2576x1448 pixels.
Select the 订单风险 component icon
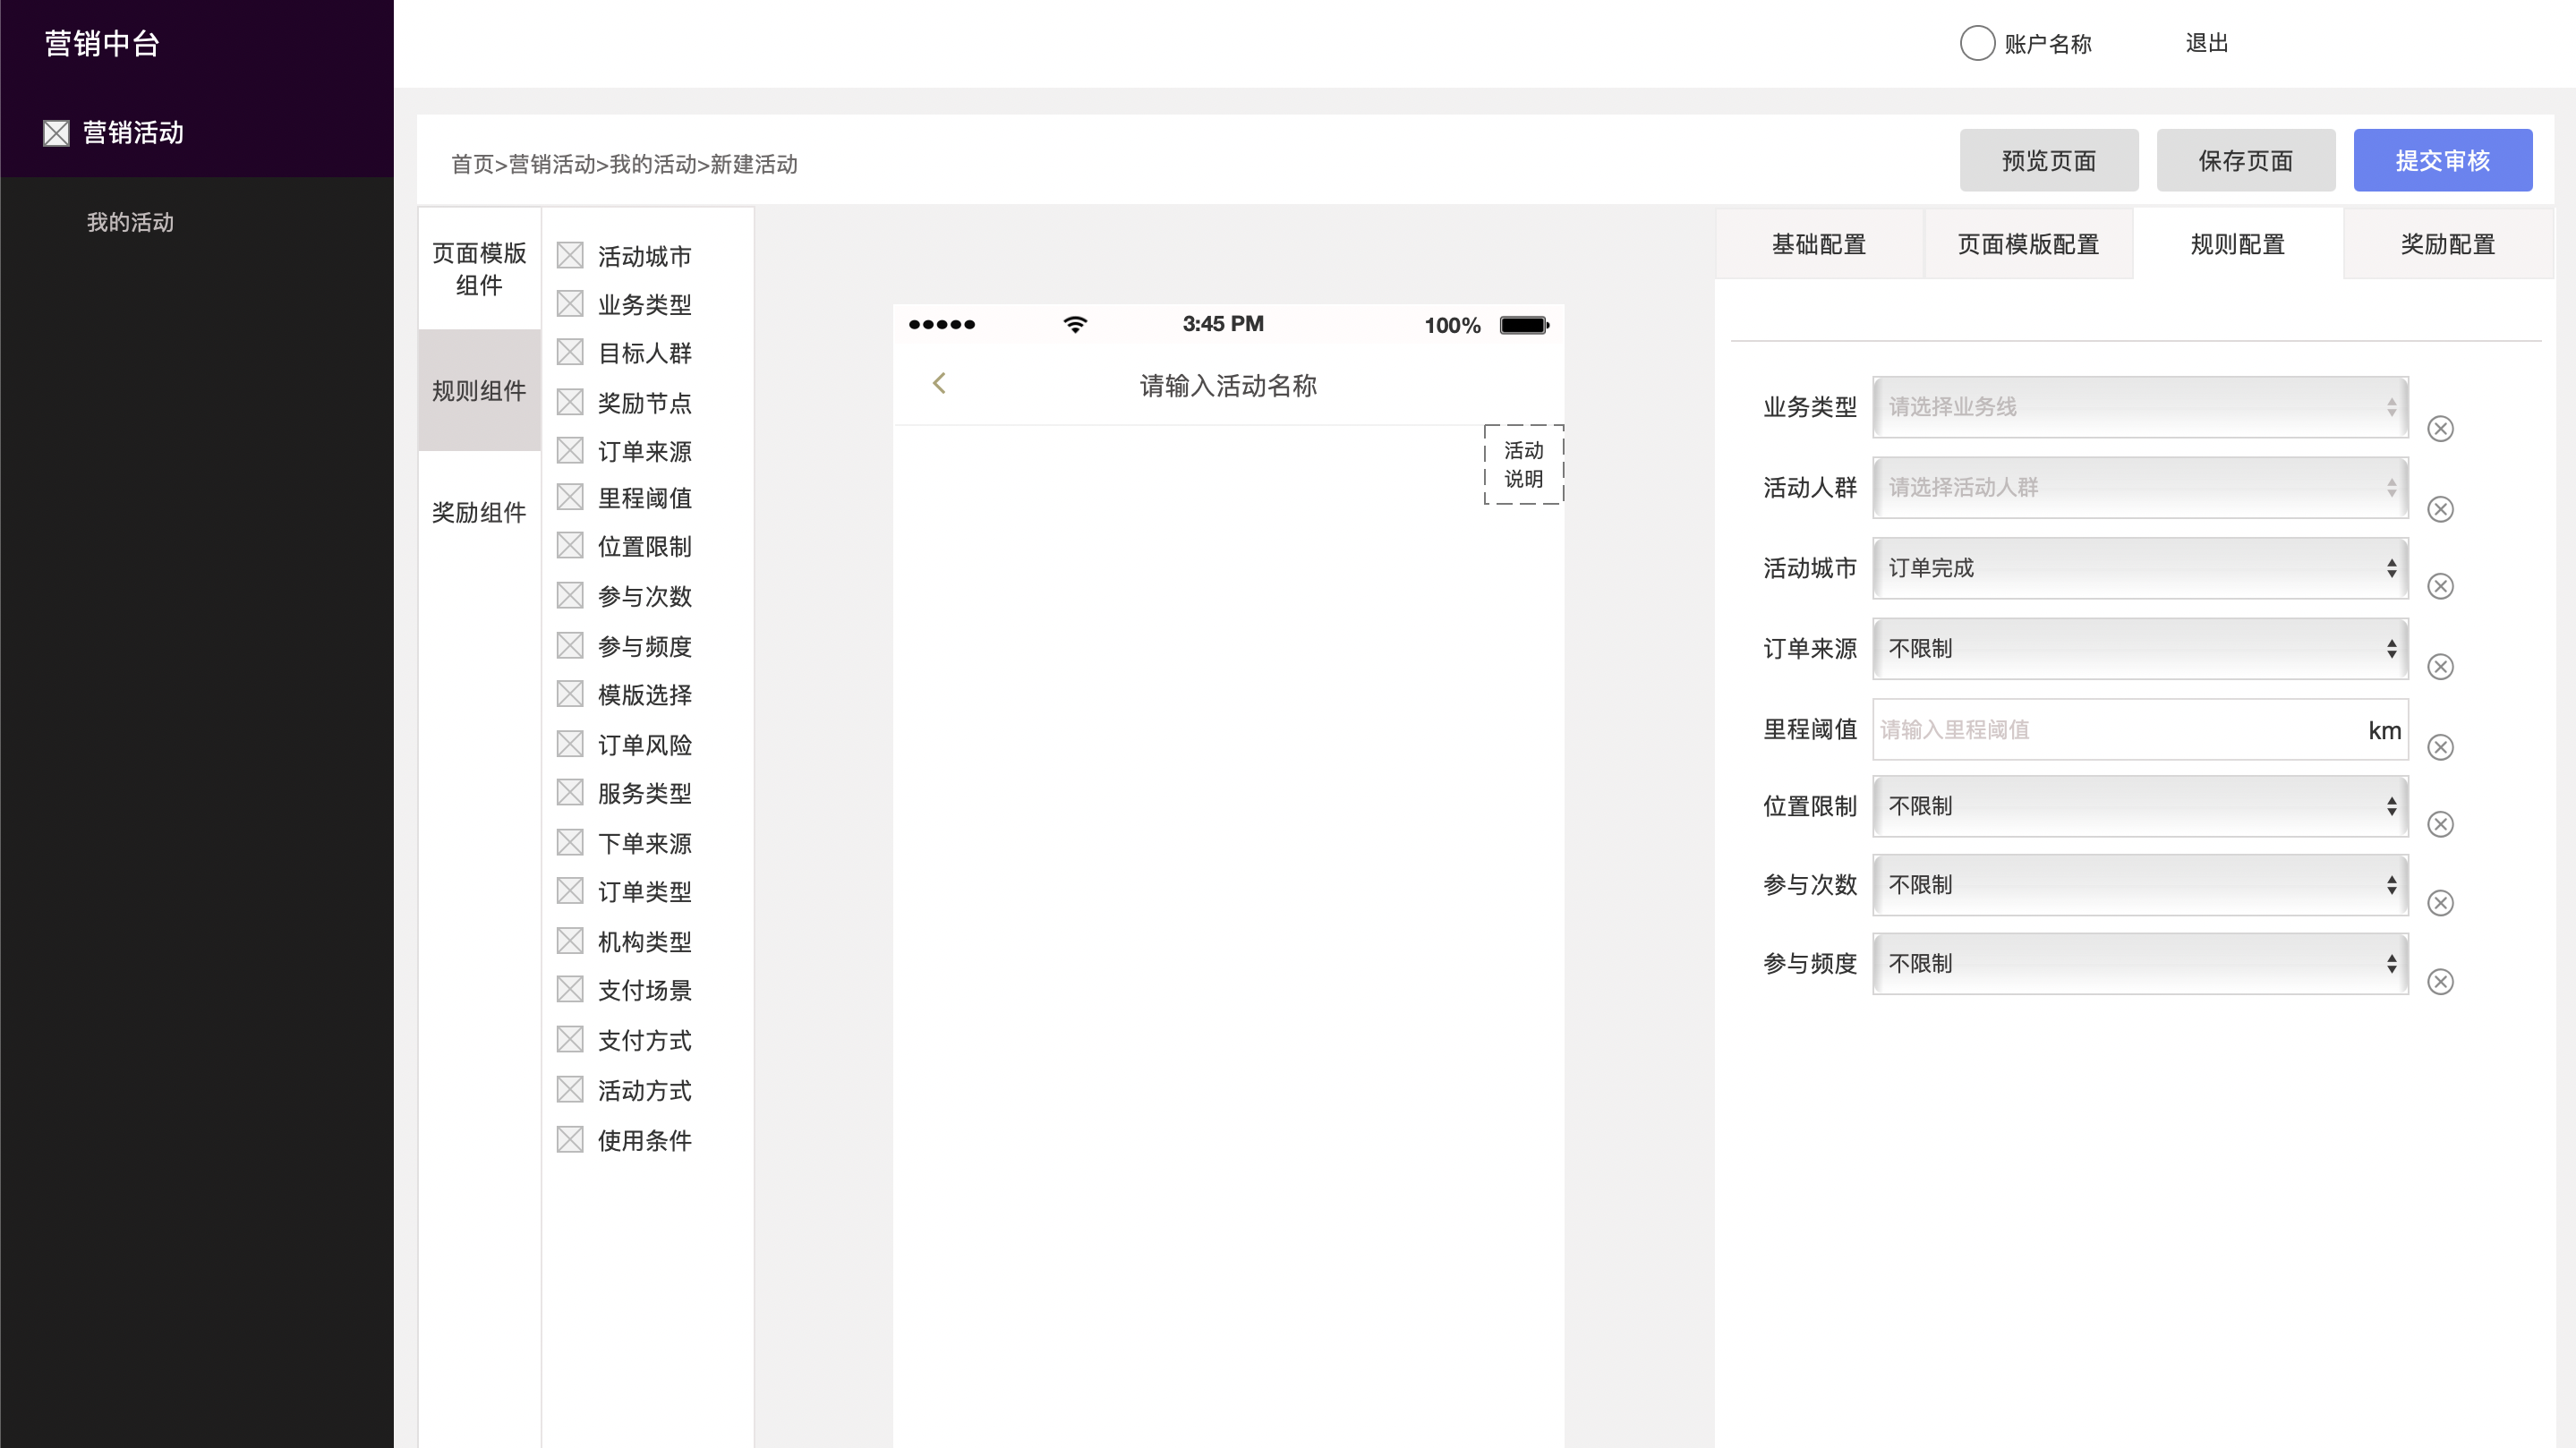[x=570, y=742]
